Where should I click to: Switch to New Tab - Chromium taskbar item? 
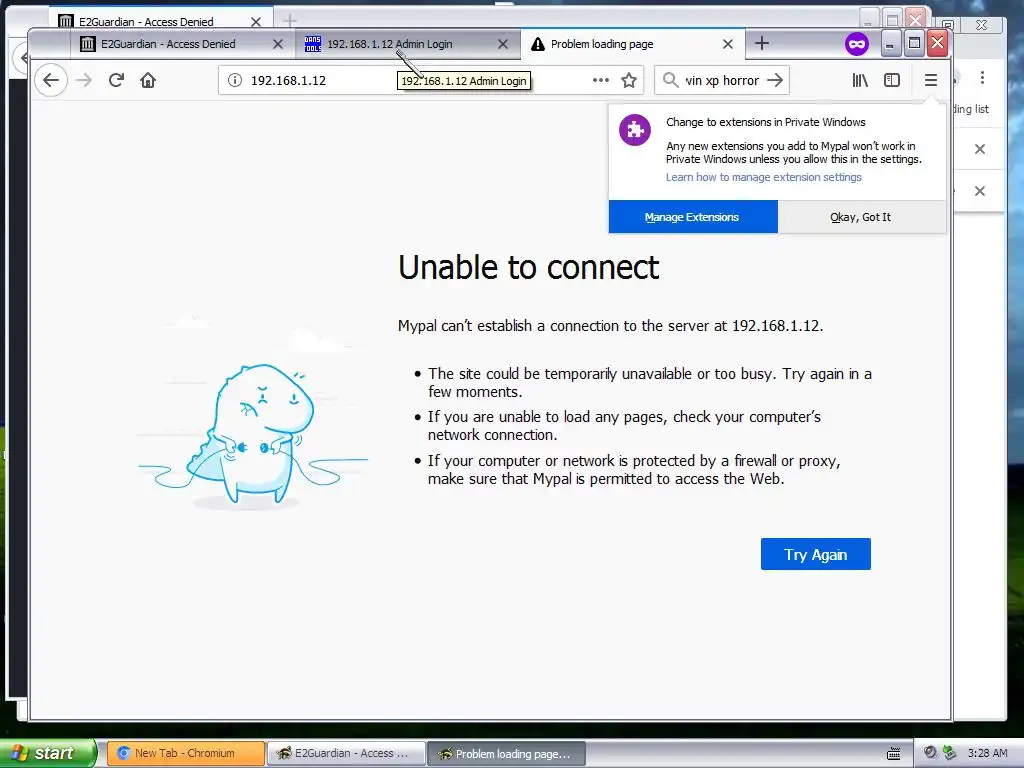[x=185, y=753]
